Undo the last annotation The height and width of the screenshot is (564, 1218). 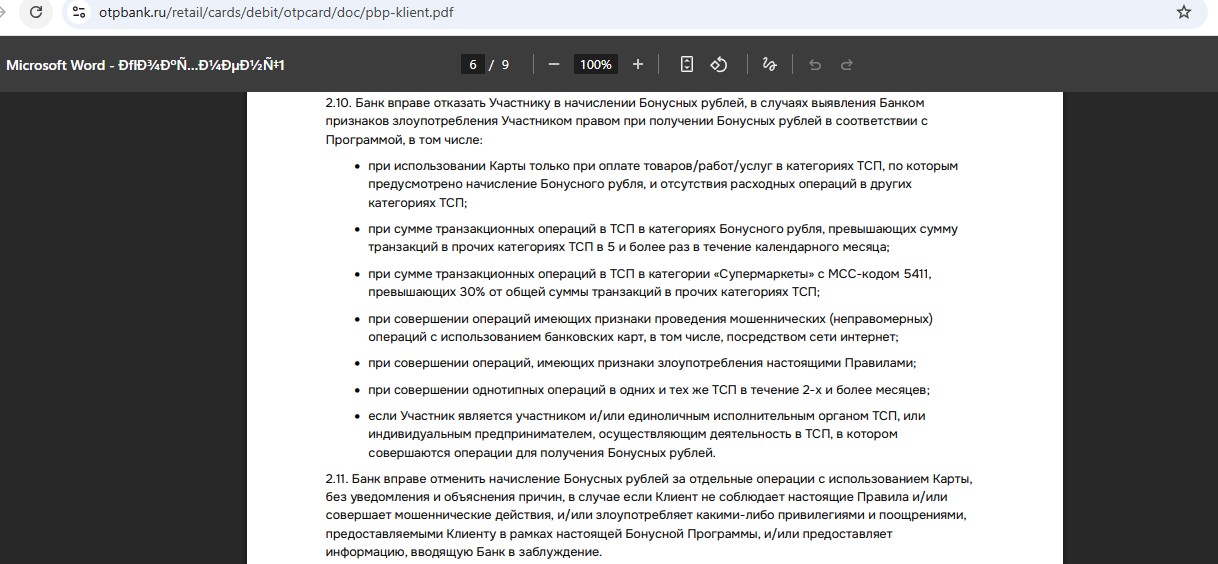(x=815, y=64)
